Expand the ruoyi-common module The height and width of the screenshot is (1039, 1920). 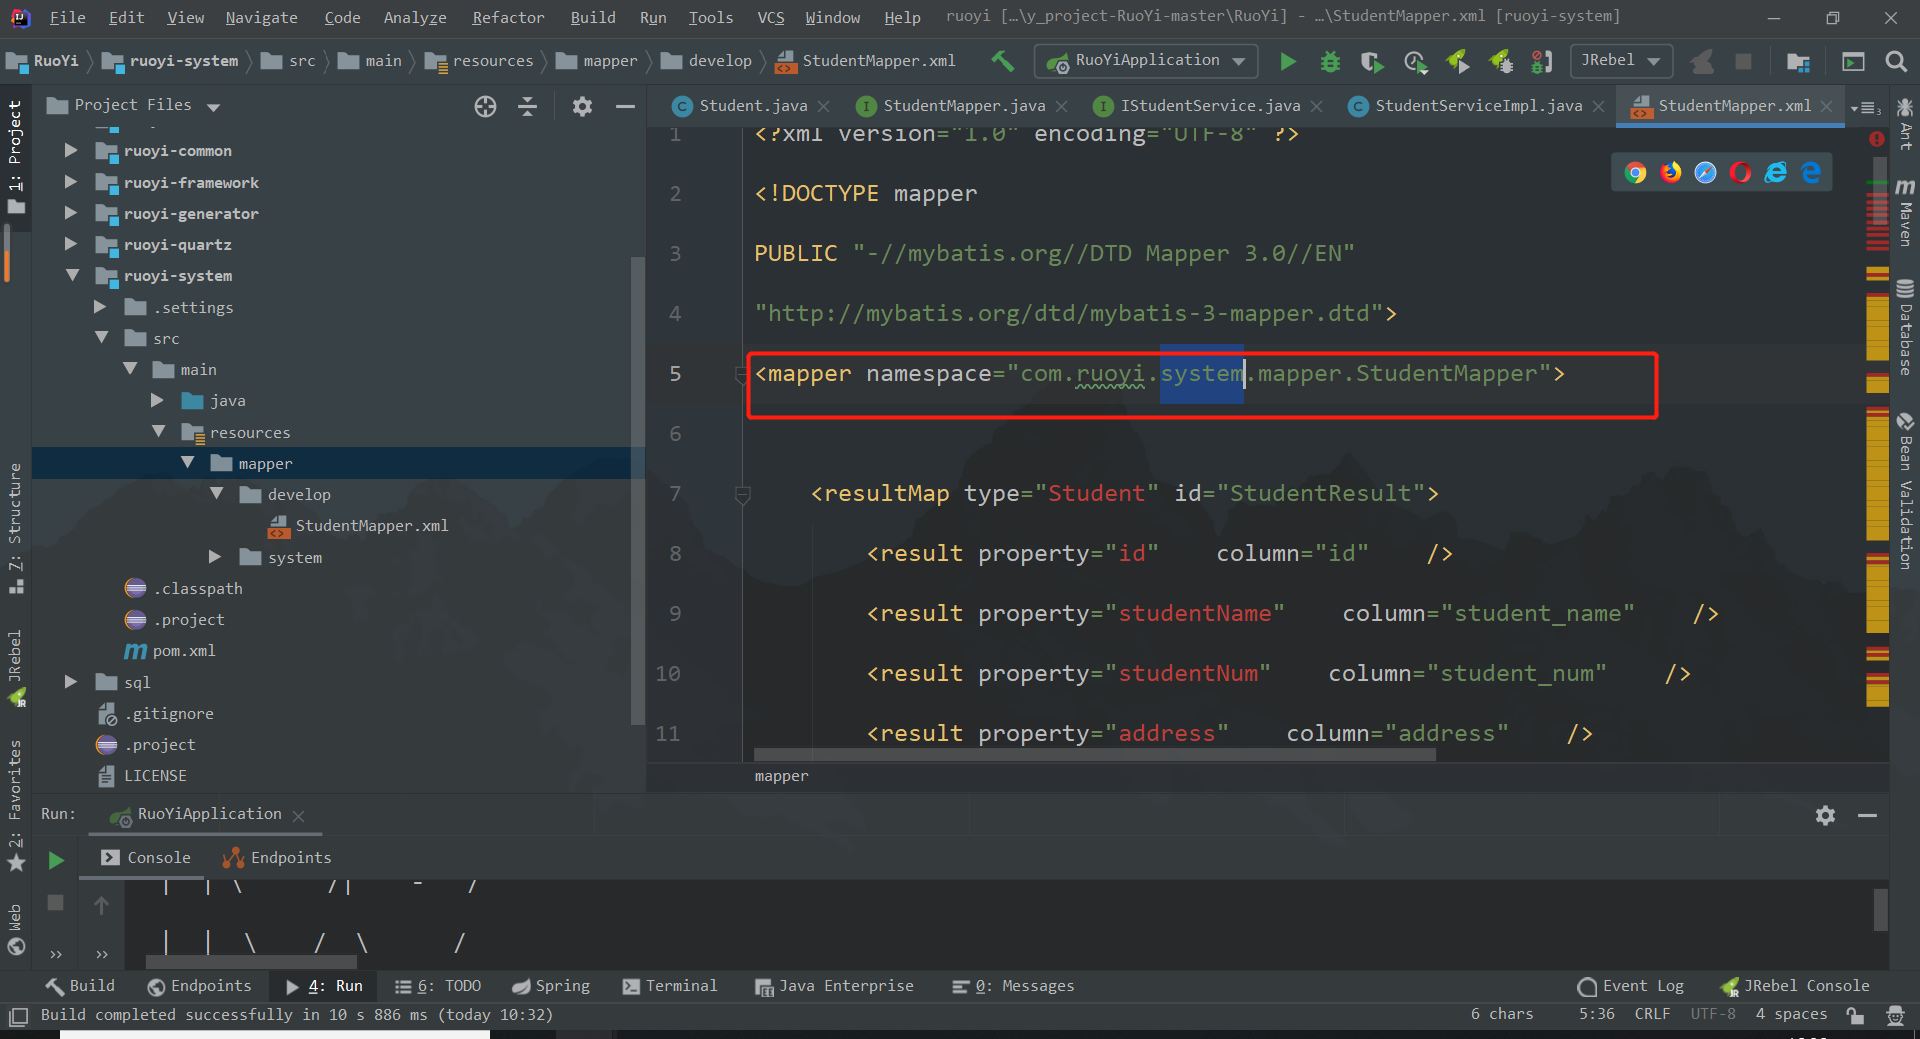pos(70,150)
